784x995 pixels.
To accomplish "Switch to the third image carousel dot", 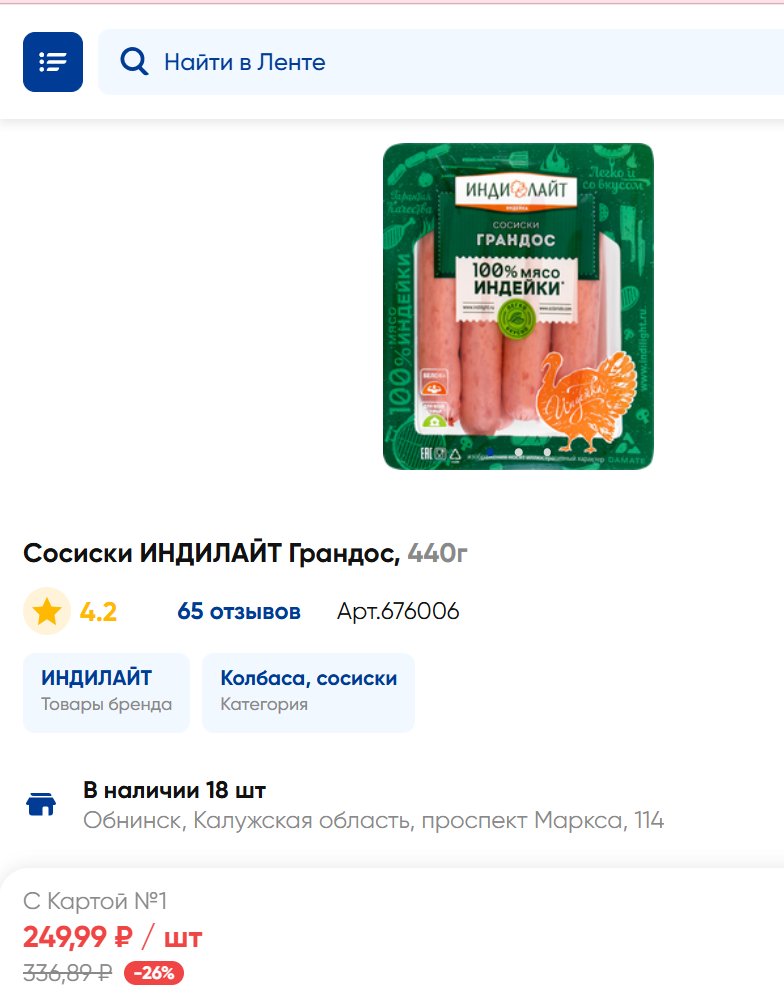I will (x=547, y=452).
